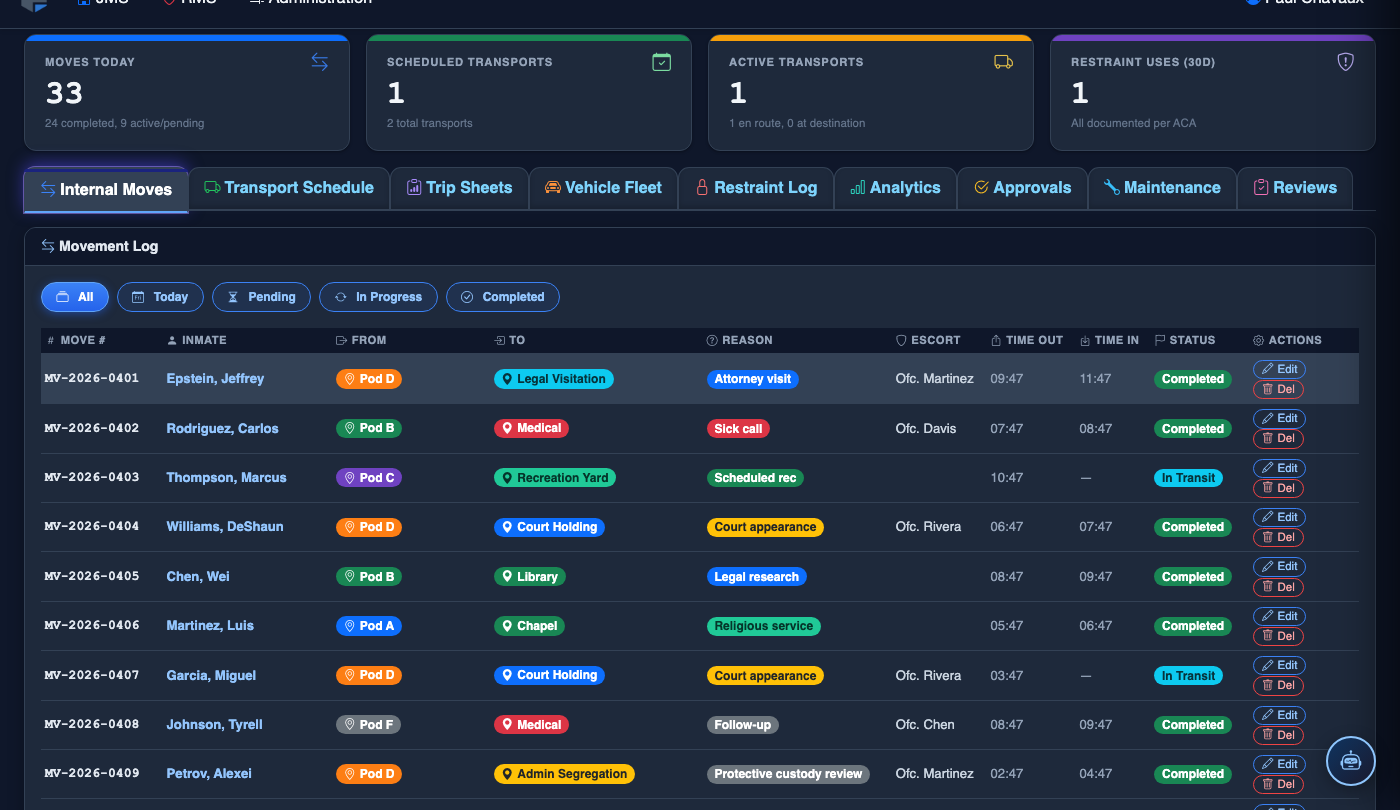Open the Reviews tab
This screenshot has height=810, width=1400.
click(x=1295, y=187)
